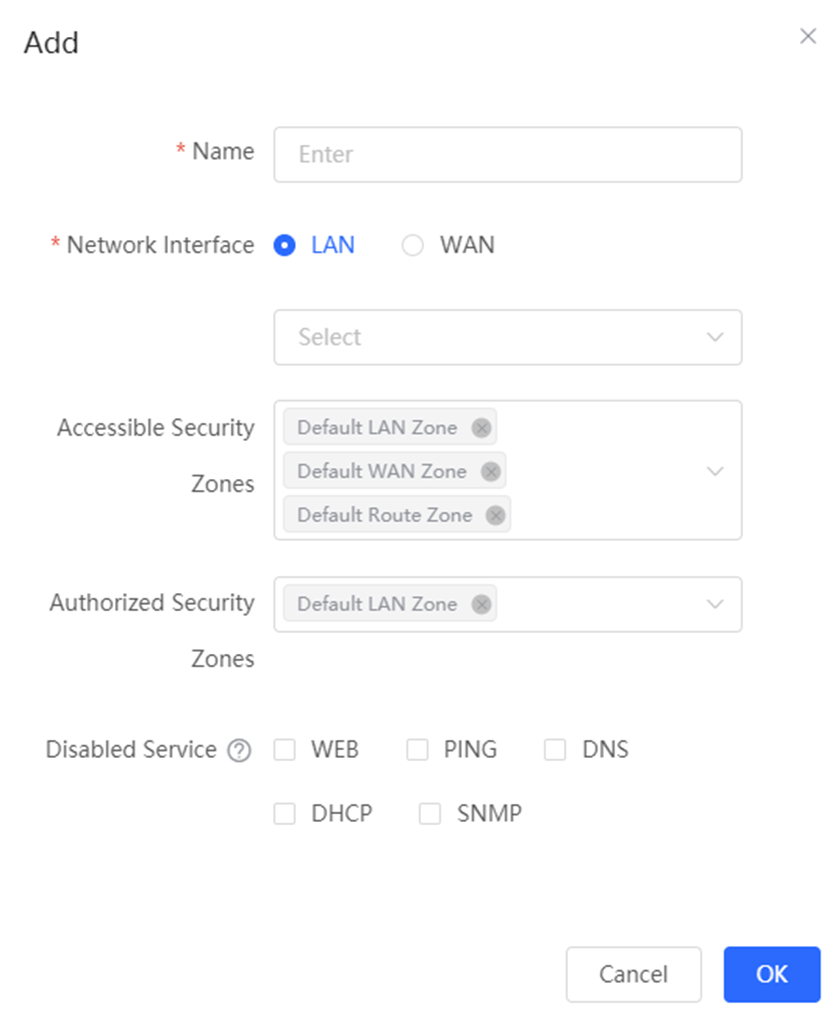Check the DHCP service checkbox
This screenshot has width=838, height=1023.
(x=285, y=814)
